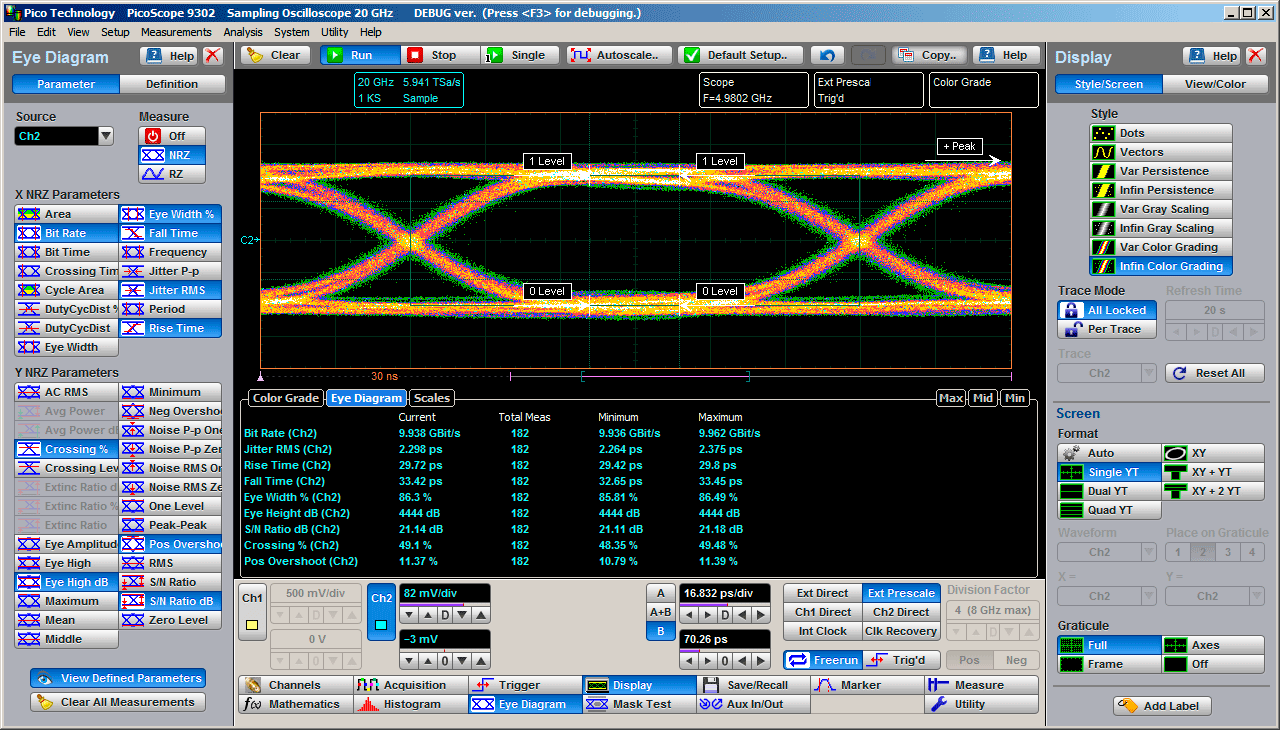Open the Histogram menu

pos(411,704)
